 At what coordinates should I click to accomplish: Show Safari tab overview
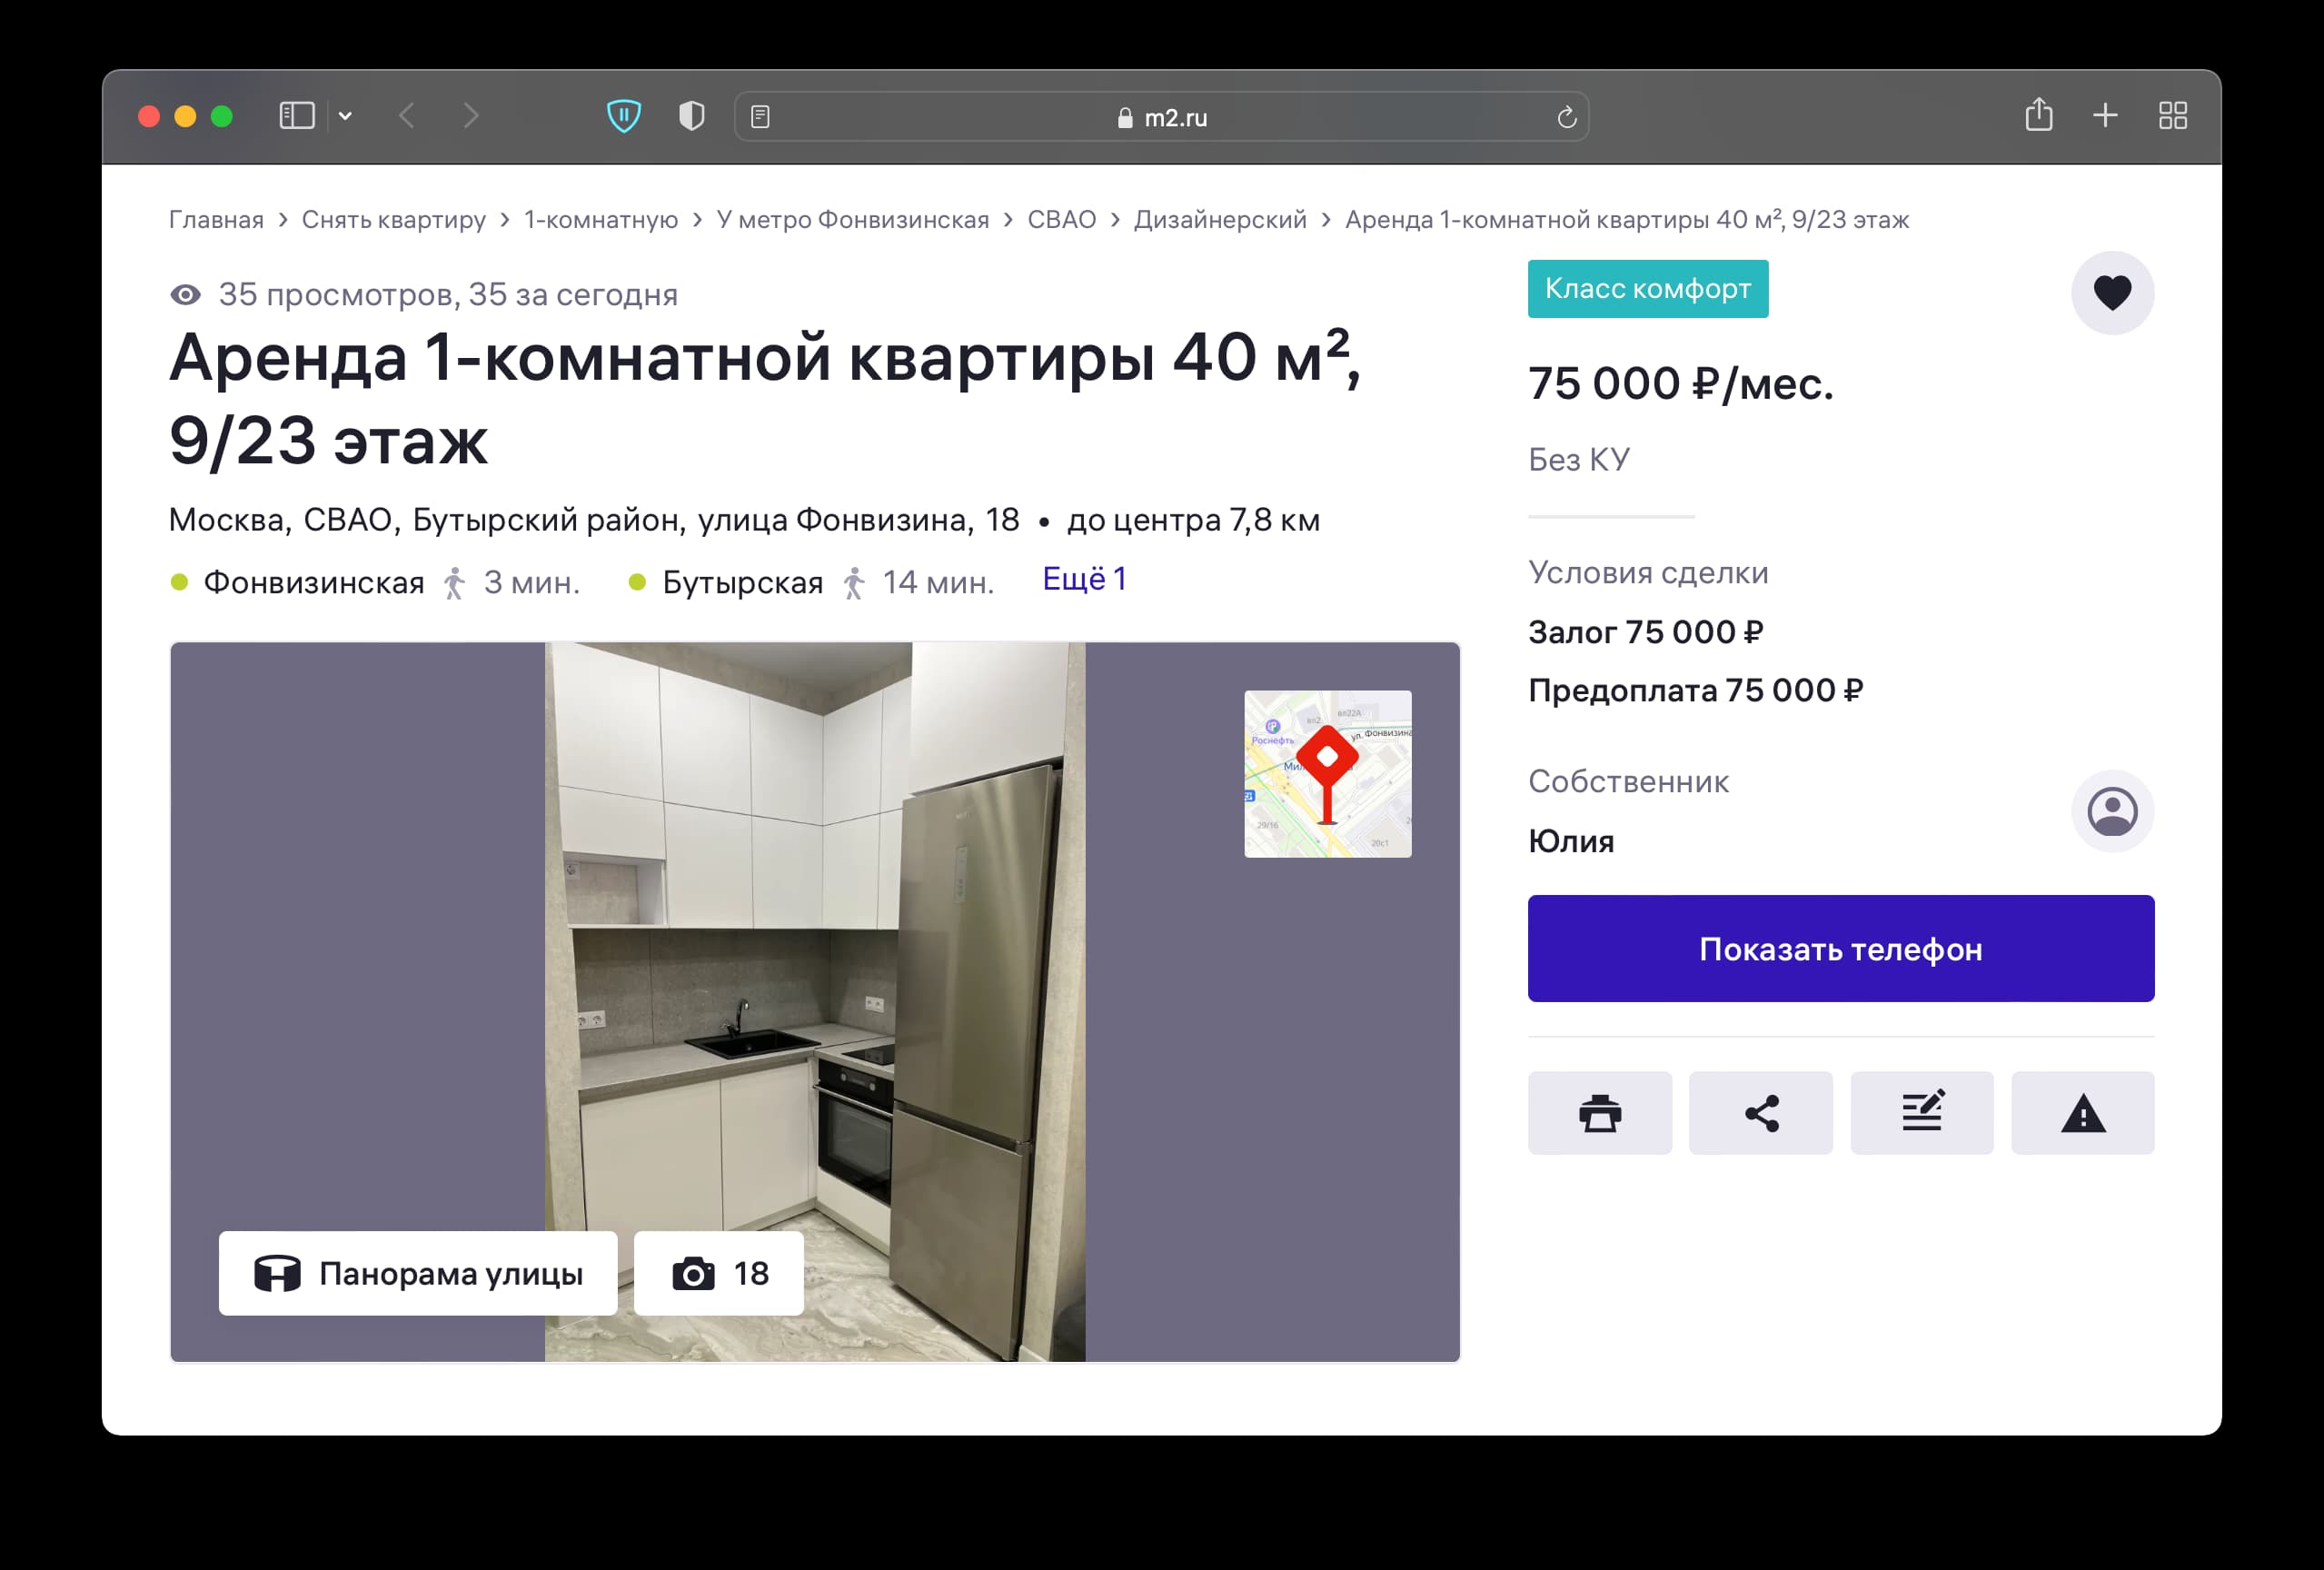click(x=2173, y=116)
